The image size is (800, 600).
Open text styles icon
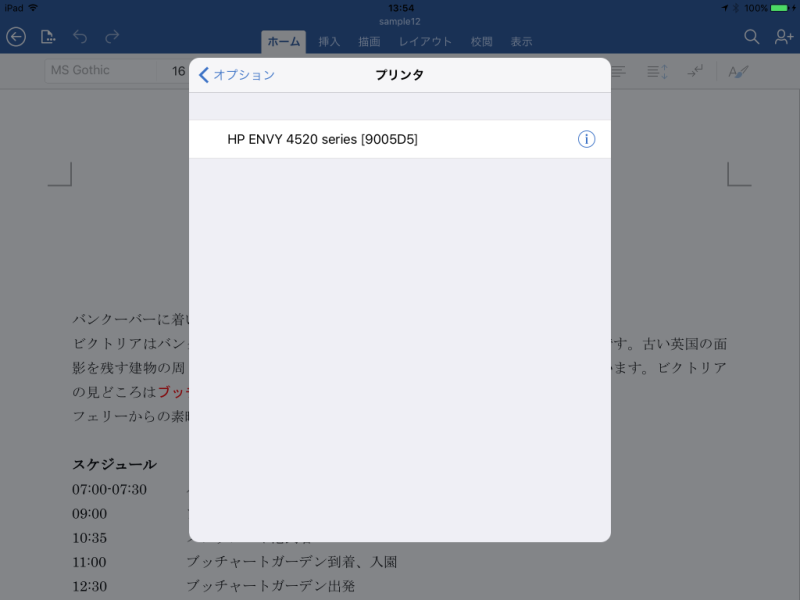tap(738, 71)
